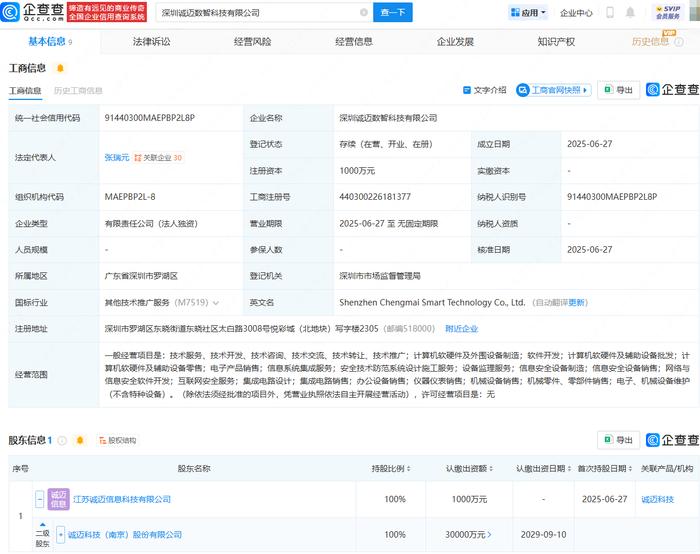Viewport: 700px width, 554px height.
Task: Switch to 知识产权 tab
Action: (x=556, y=42)
